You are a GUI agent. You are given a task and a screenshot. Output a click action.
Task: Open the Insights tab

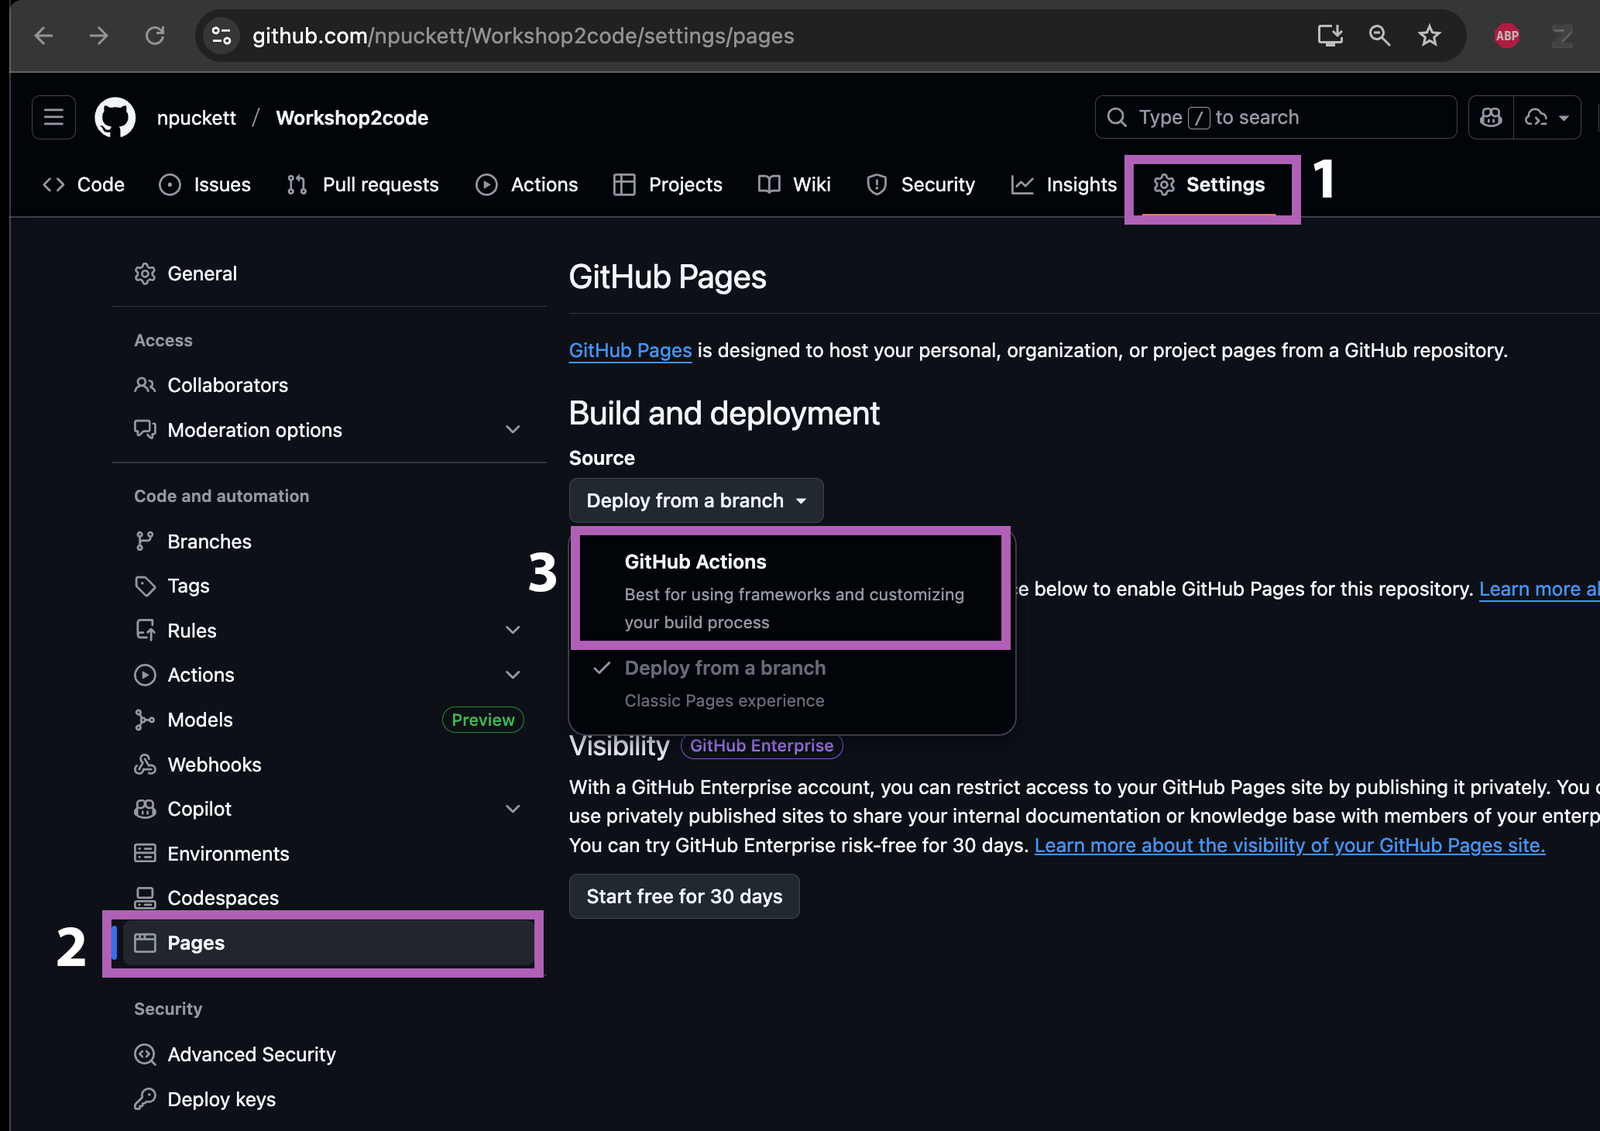pos(1064,185)
